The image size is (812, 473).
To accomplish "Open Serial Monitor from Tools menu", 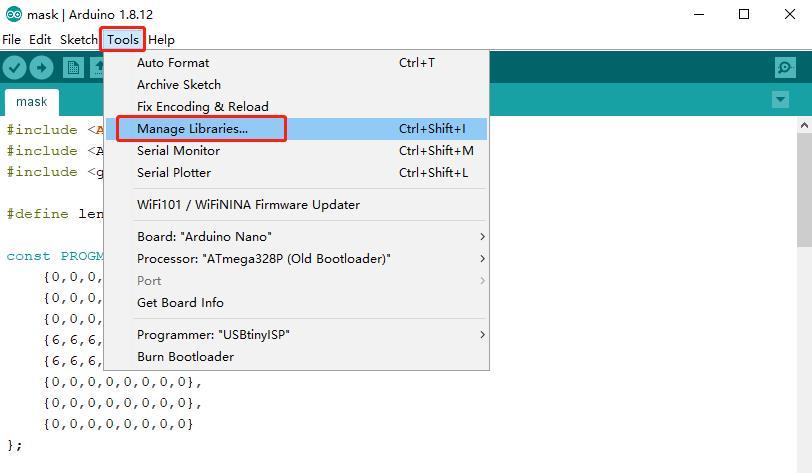I will (296, 151).
